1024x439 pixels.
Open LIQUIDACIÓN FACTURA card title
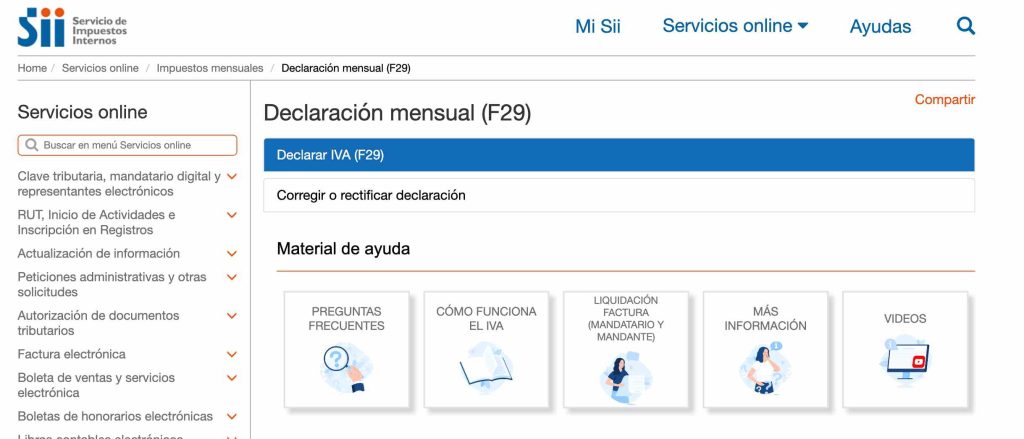[x=626, y=319]
